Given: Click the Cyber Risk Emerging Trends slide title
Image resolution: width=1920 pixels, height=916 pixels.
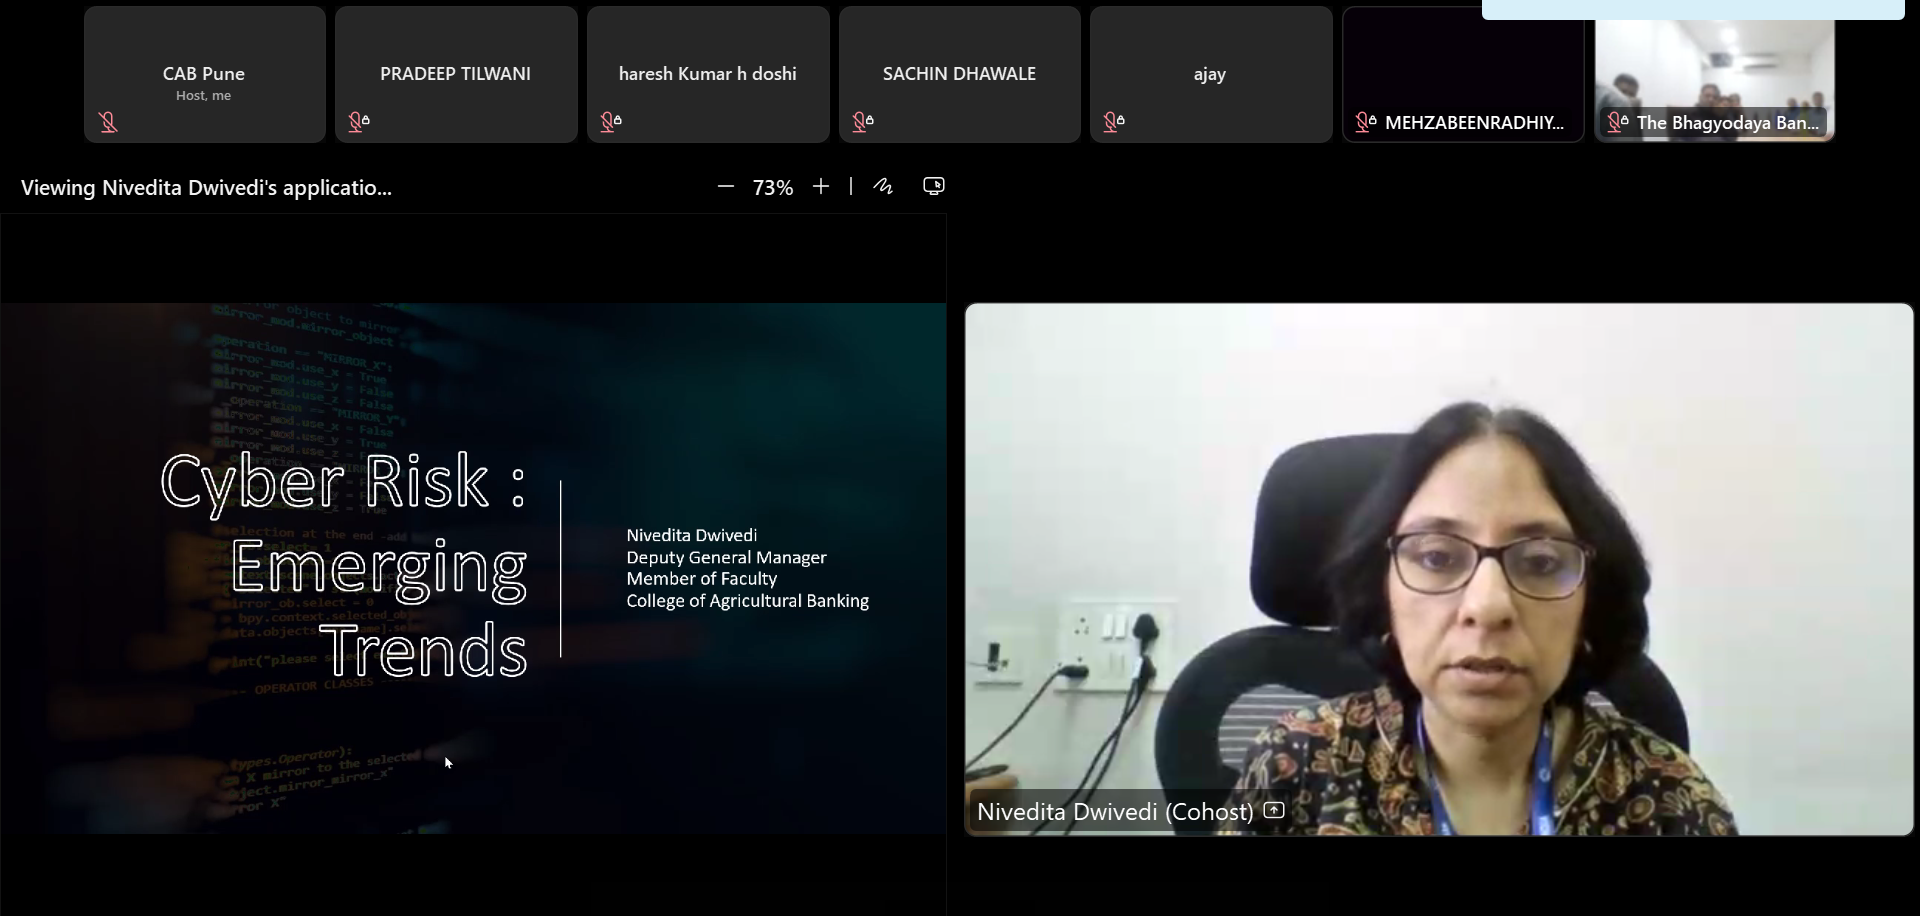Looking at the screenshot, I should click(345, 566).
